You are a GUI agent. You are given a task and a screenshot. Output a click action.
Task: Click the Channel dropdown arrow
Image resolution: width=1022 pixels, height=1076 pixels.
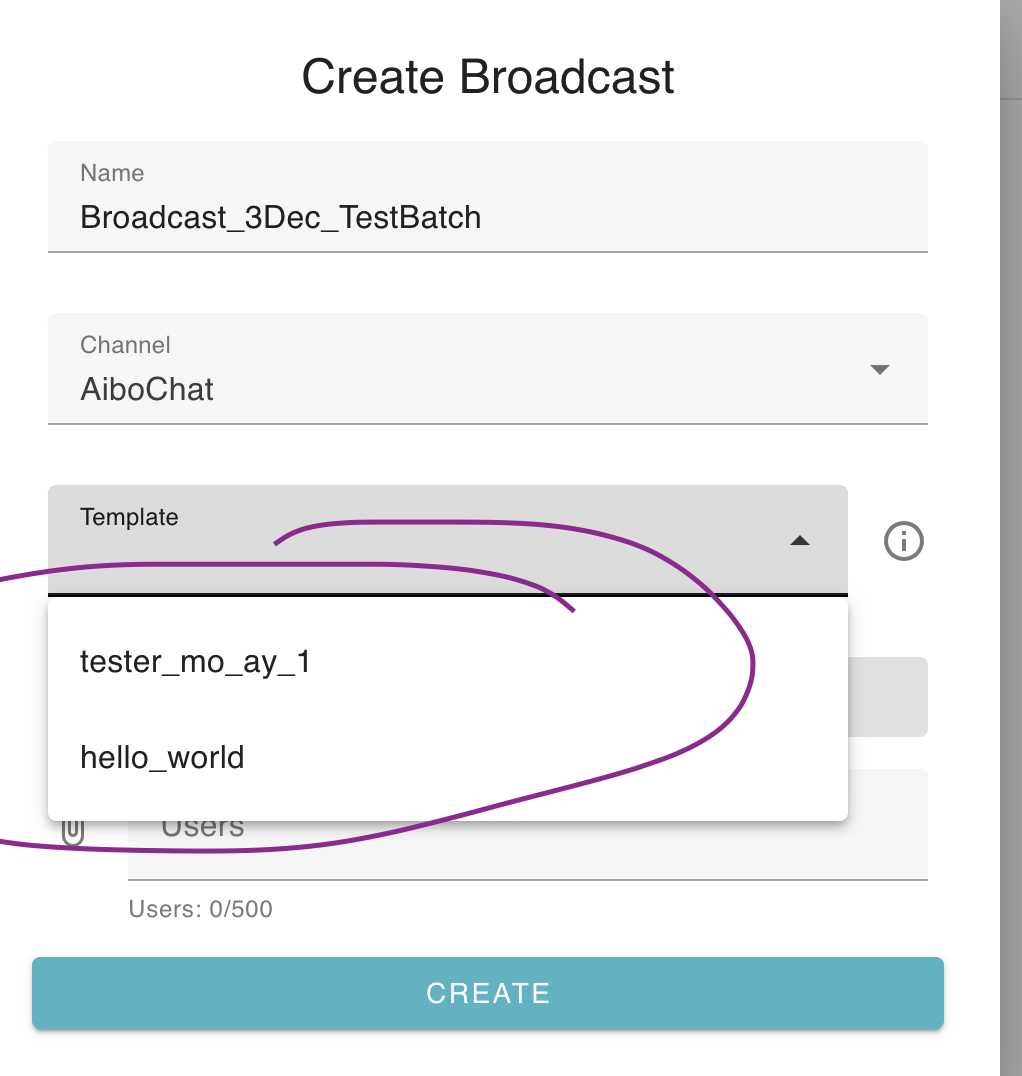coord(879,369)
